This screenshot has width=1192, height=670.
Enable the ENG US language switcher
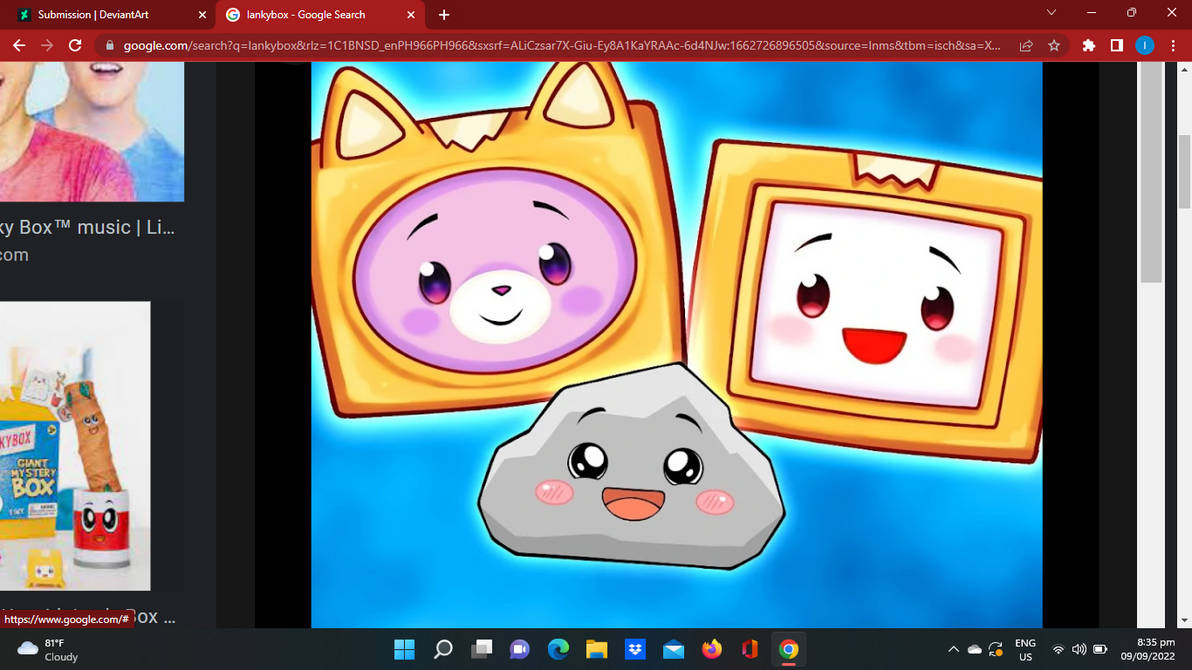1025,648
